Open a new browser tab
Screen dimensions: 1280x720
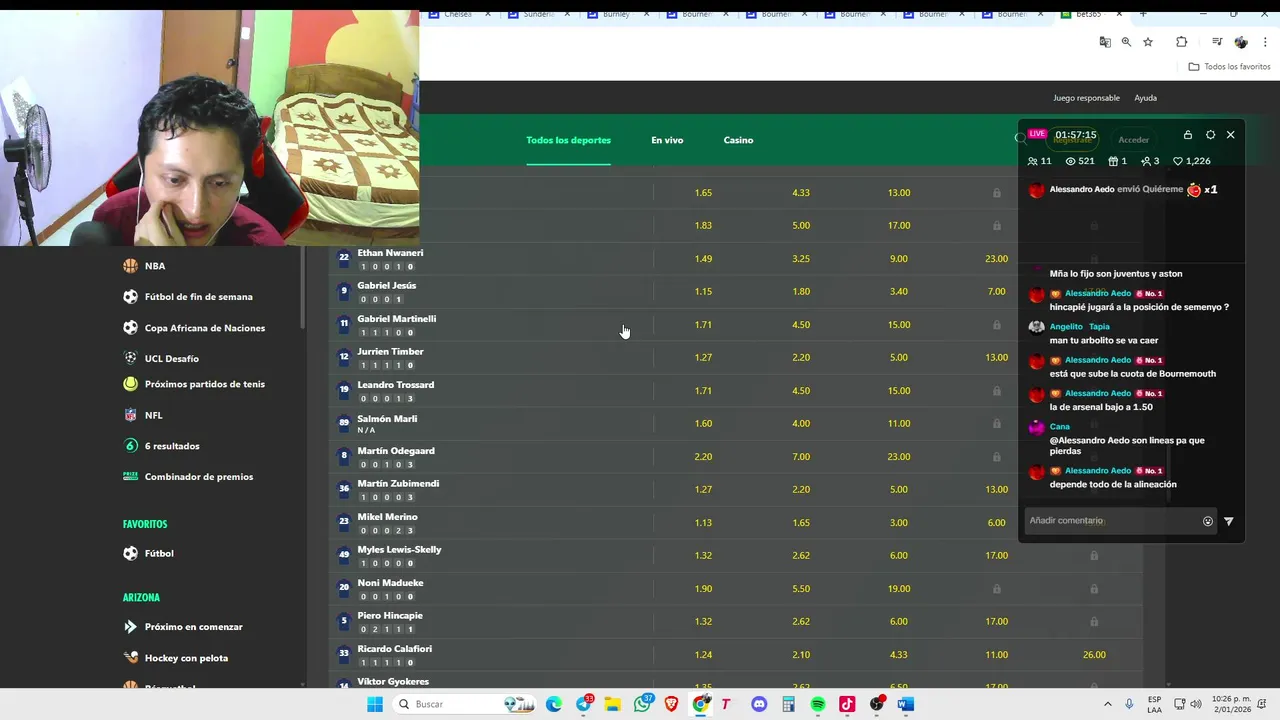1143,14
